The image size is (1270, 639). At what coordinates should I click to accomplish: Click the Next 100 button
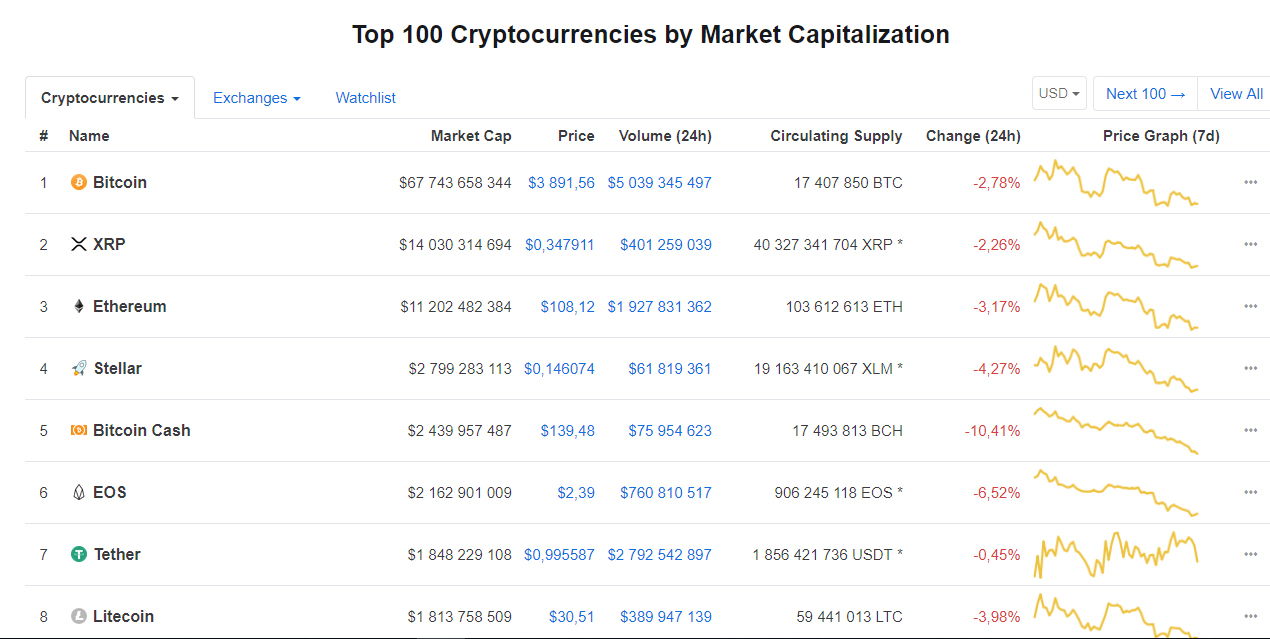(1145, 94)
